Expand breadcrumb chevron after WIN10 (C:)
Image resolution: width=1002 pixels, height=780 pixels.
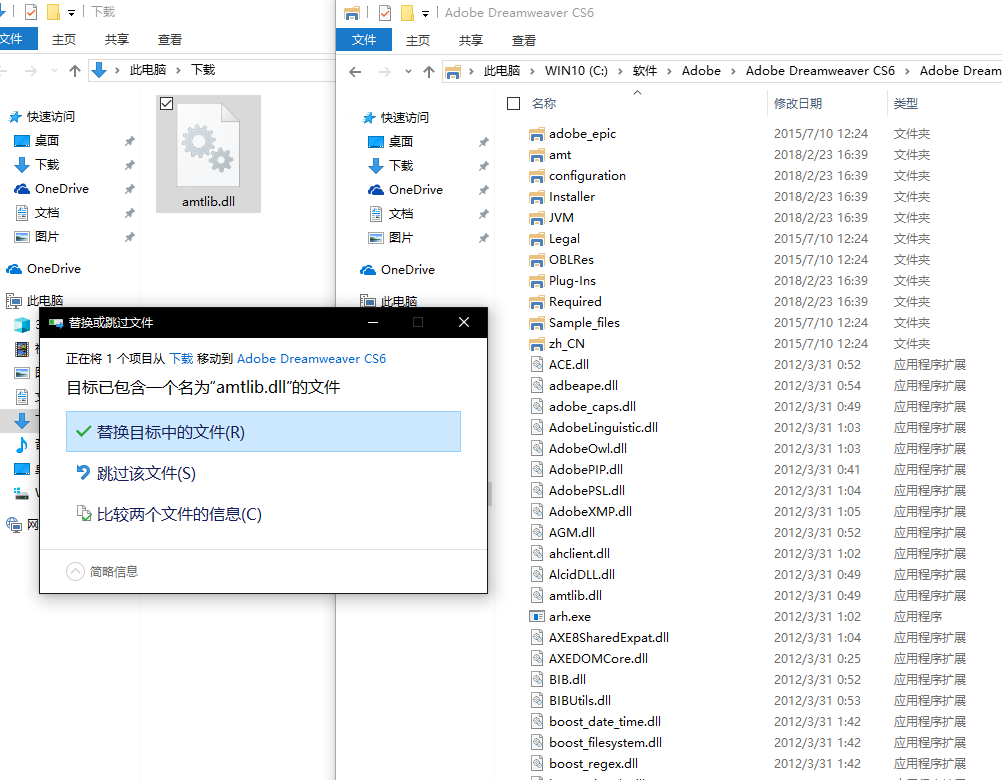click(620, 71)
